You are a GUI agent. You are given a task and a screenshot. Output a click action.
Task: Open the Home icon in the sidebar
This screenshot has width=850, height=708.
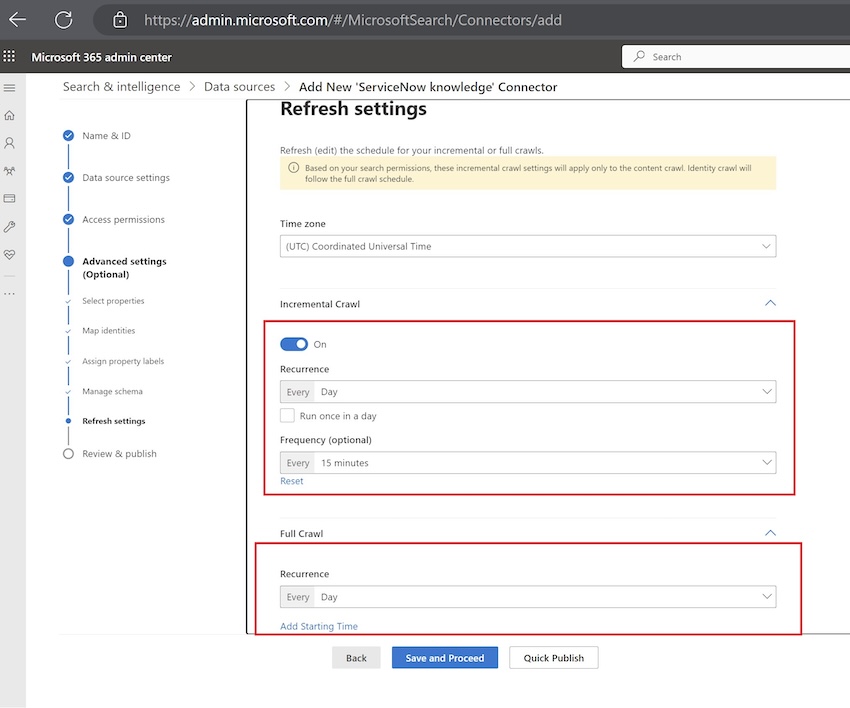click(x=10, y=116)
